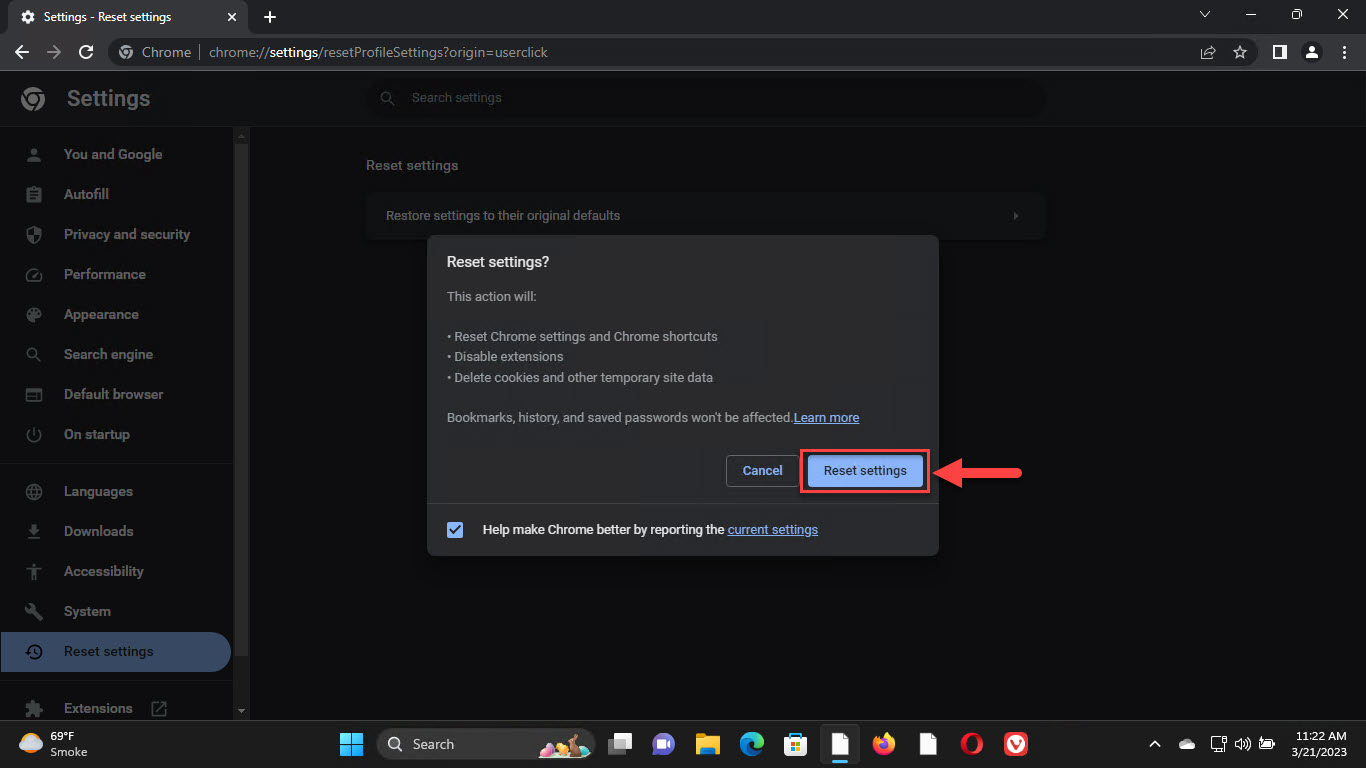Open On startup settings section
The image size is (1366, 768).
click(x=97, y=434)
